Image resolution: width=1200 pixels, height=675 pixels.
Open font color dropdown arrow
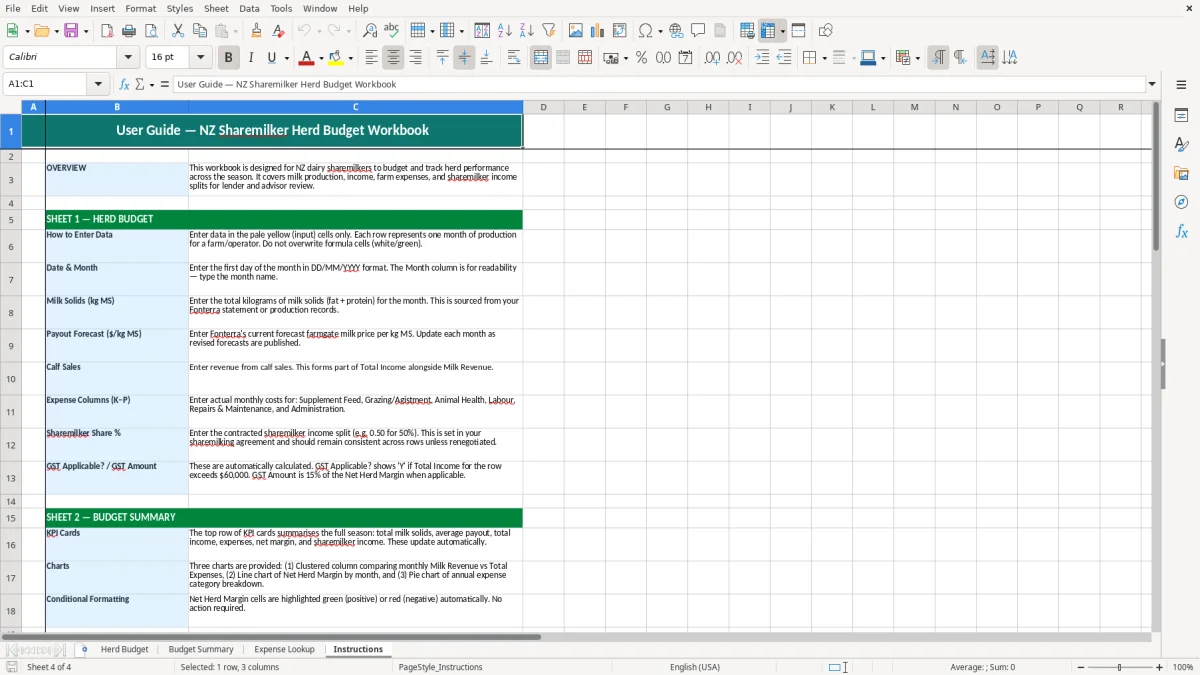(x=321, y=58)
